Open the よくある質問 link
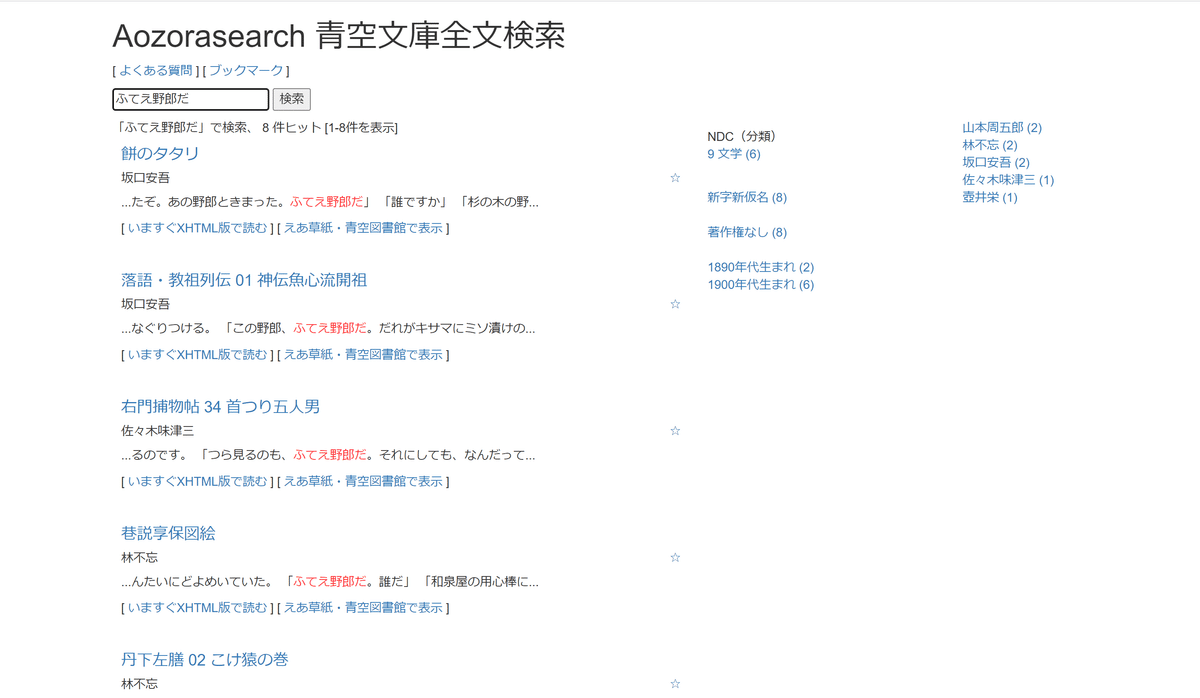The height and width of the screenshot is (698, 1200). [x=156, y=71]
